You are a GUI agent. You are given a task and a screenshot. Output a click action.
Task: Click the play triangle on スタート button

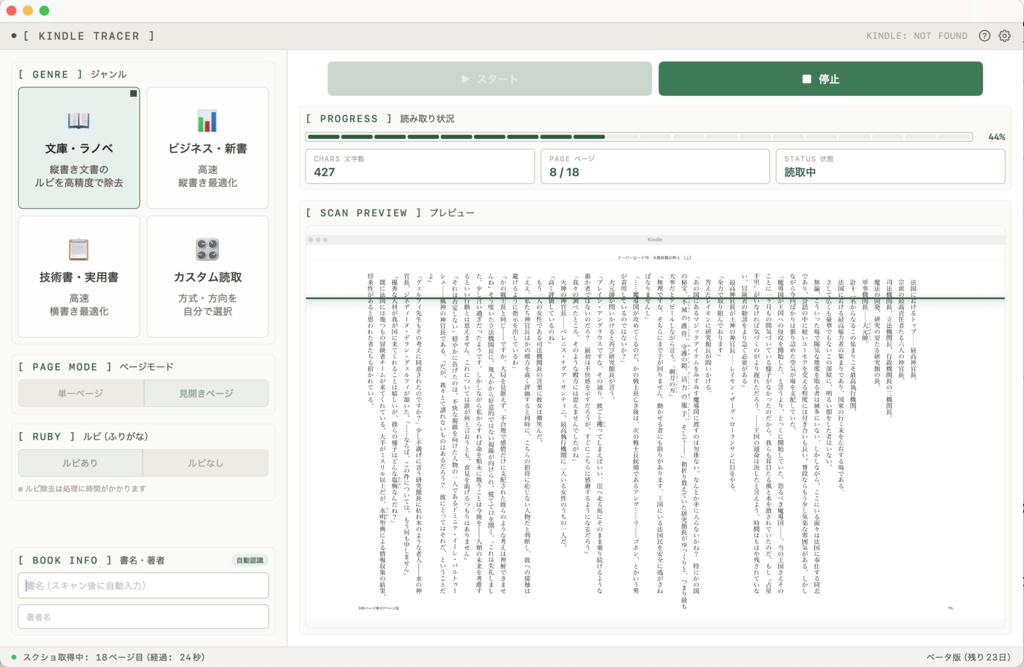click(466, 79)
